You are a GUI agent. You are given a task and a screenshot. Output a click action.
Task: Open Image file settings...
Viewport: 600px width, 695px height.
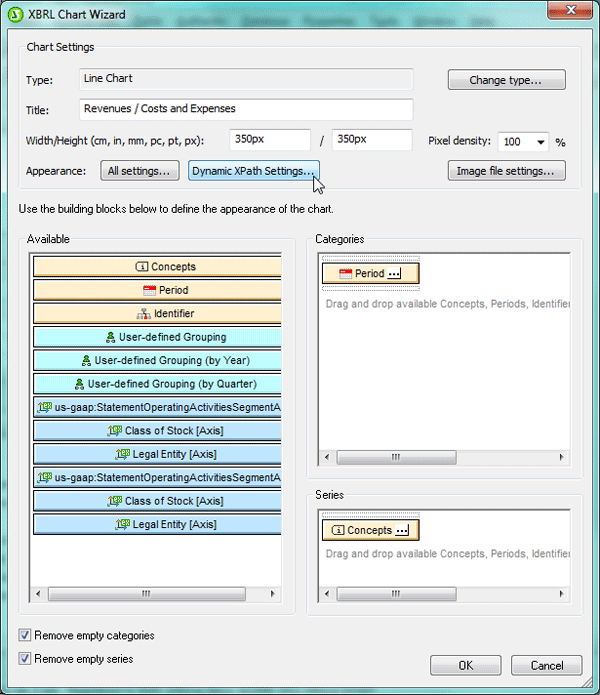[506, 171]
